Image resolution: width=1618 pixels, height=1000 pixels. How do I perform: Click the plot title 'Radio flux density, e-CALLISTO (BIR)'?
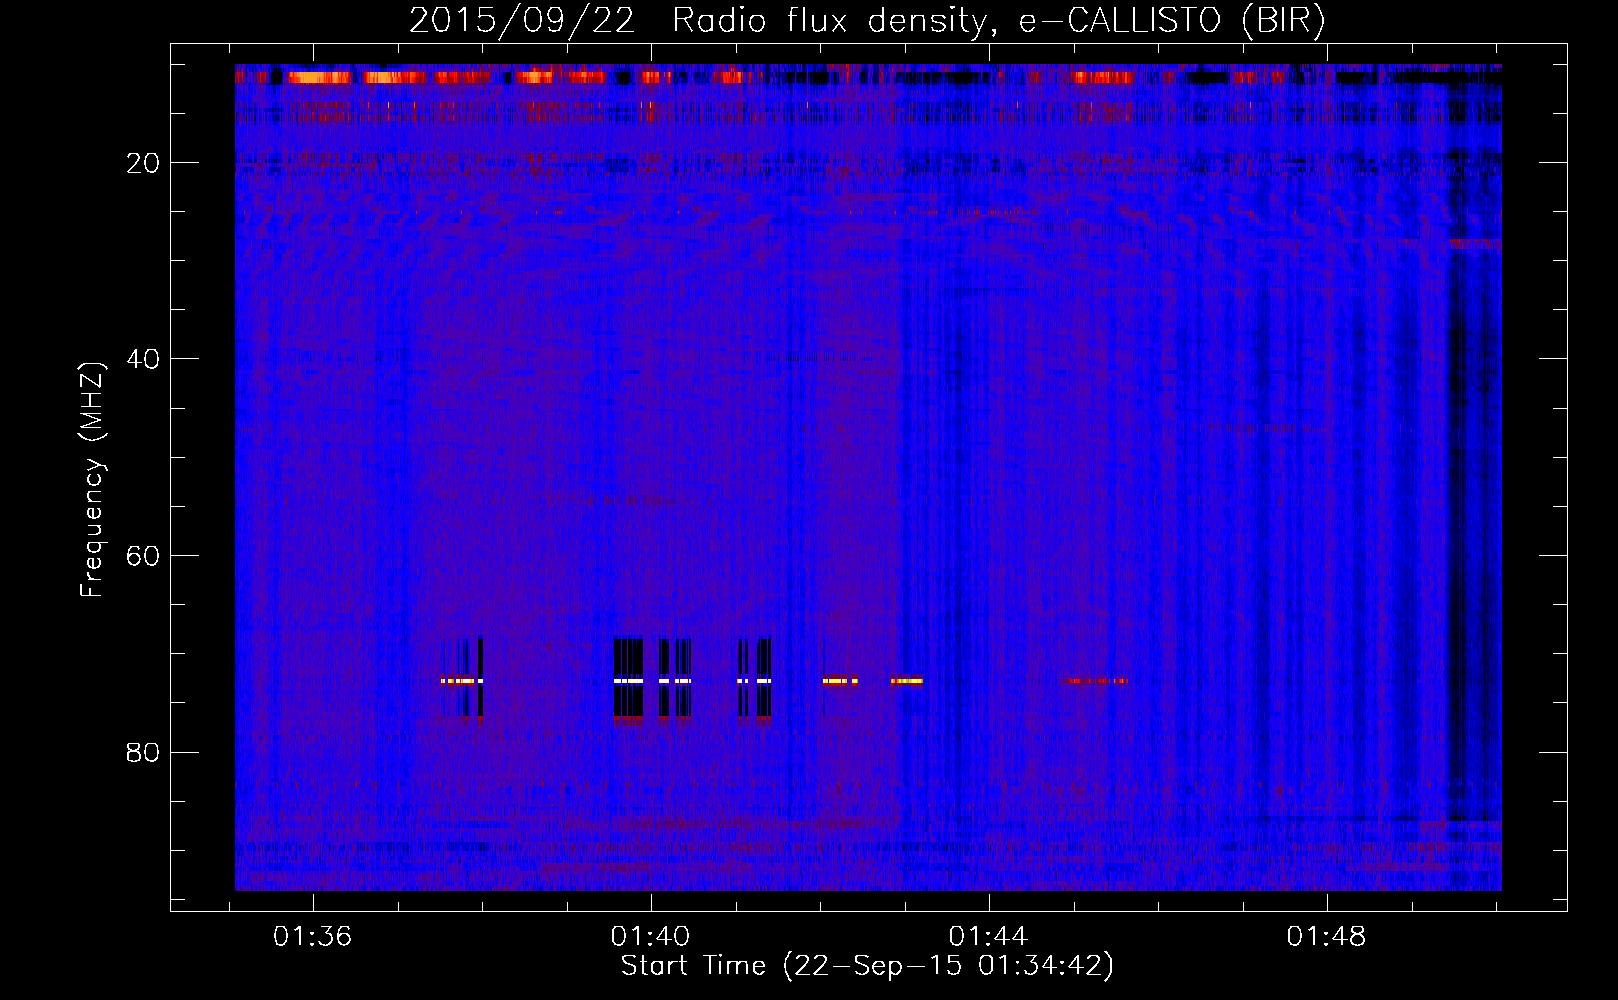click(x=999, y=20)
